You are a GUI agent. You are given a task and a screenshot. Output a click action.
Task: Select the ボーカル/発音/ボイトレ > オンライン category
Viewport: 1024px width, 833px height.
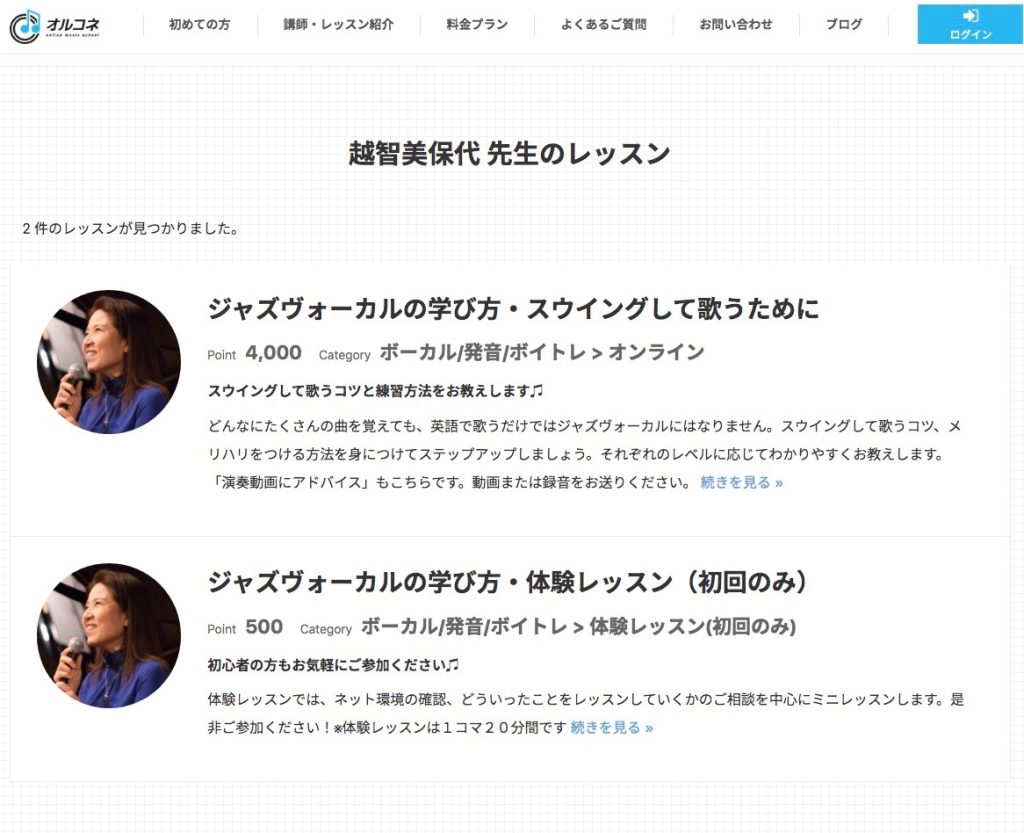(x=541, y=353)
